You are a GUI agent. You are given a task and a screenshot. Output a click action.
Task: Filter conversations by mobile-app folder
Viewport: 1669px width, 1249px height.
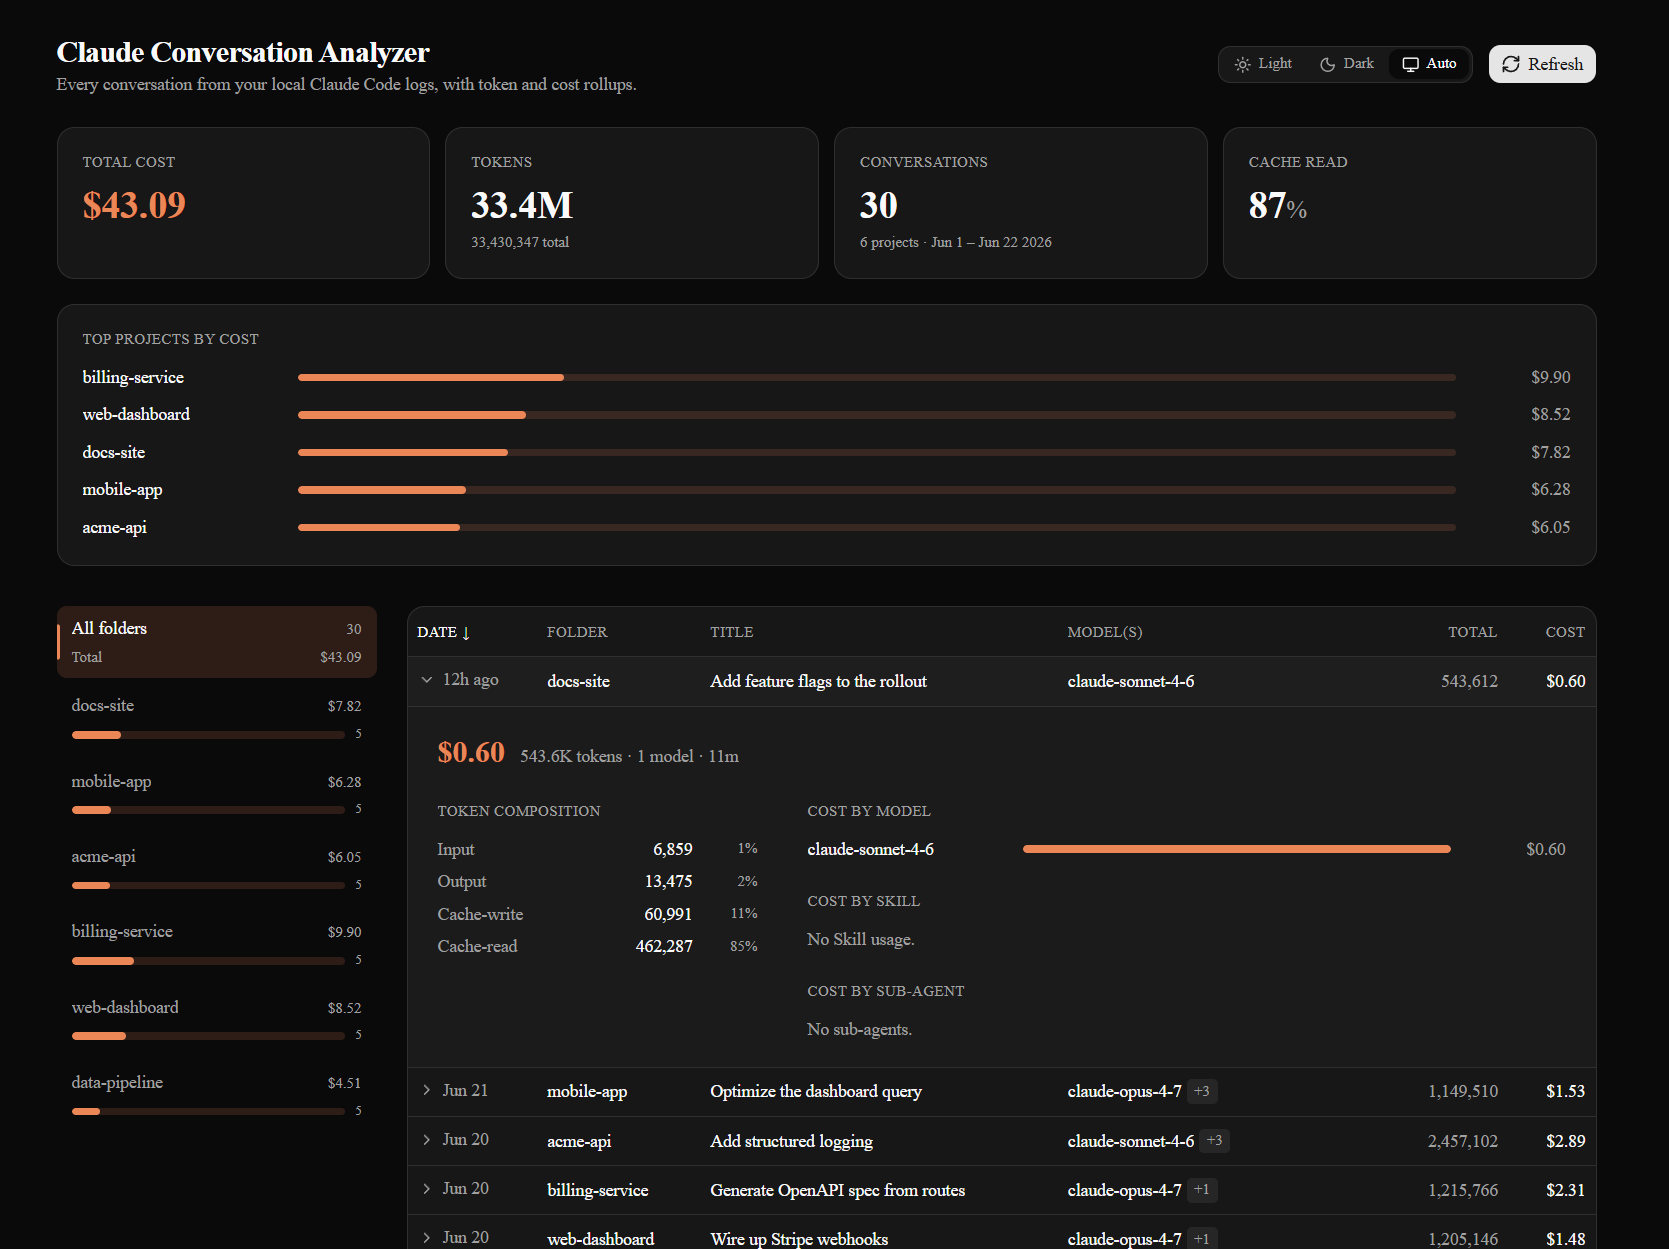(217, 794)
